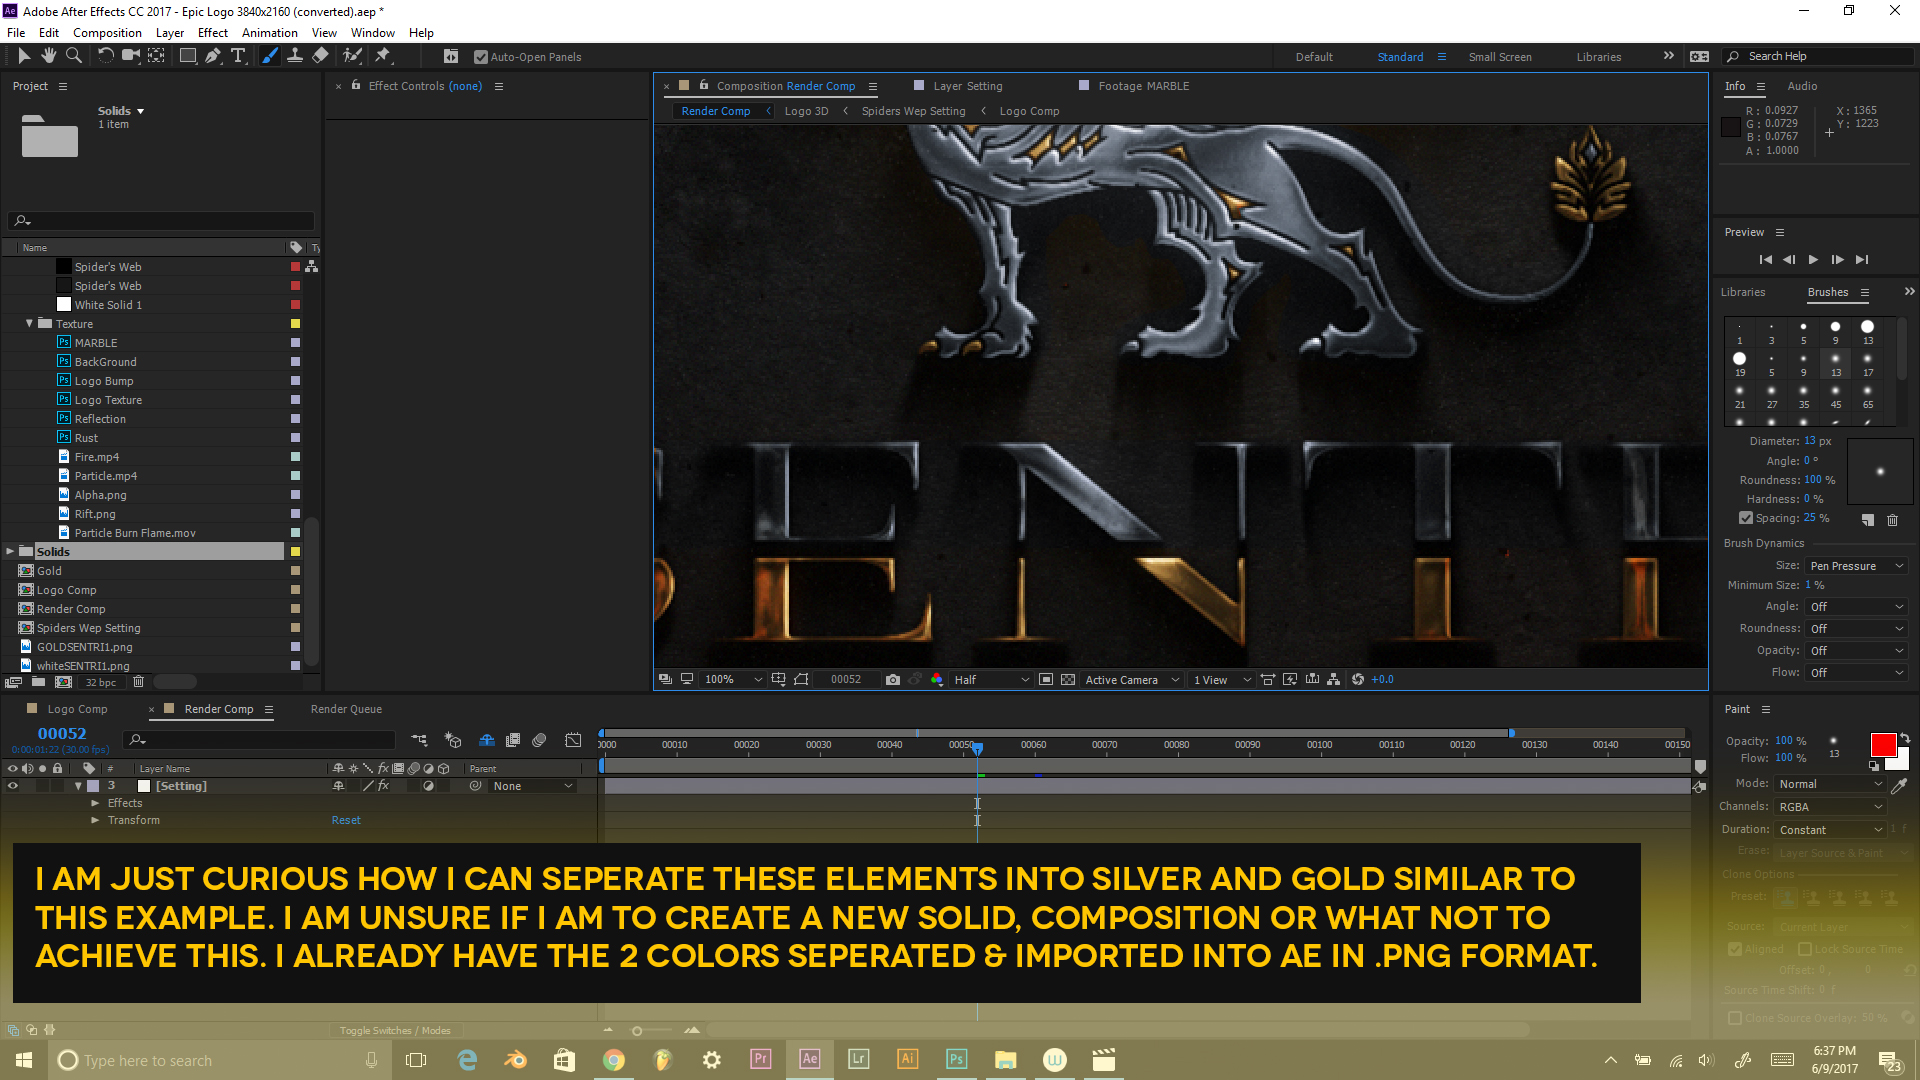
Task: Open resolution Half dropdown
Action: 990,679
